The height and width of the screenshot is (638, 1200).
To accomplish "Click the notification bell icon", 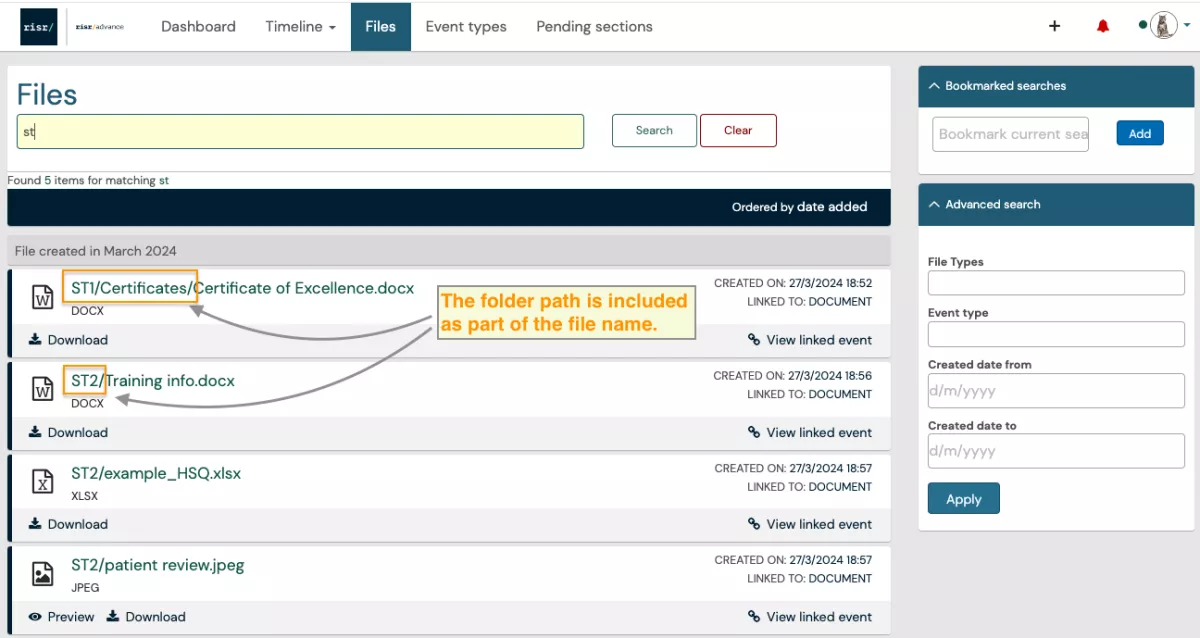I will click(x=1102, y=26).
